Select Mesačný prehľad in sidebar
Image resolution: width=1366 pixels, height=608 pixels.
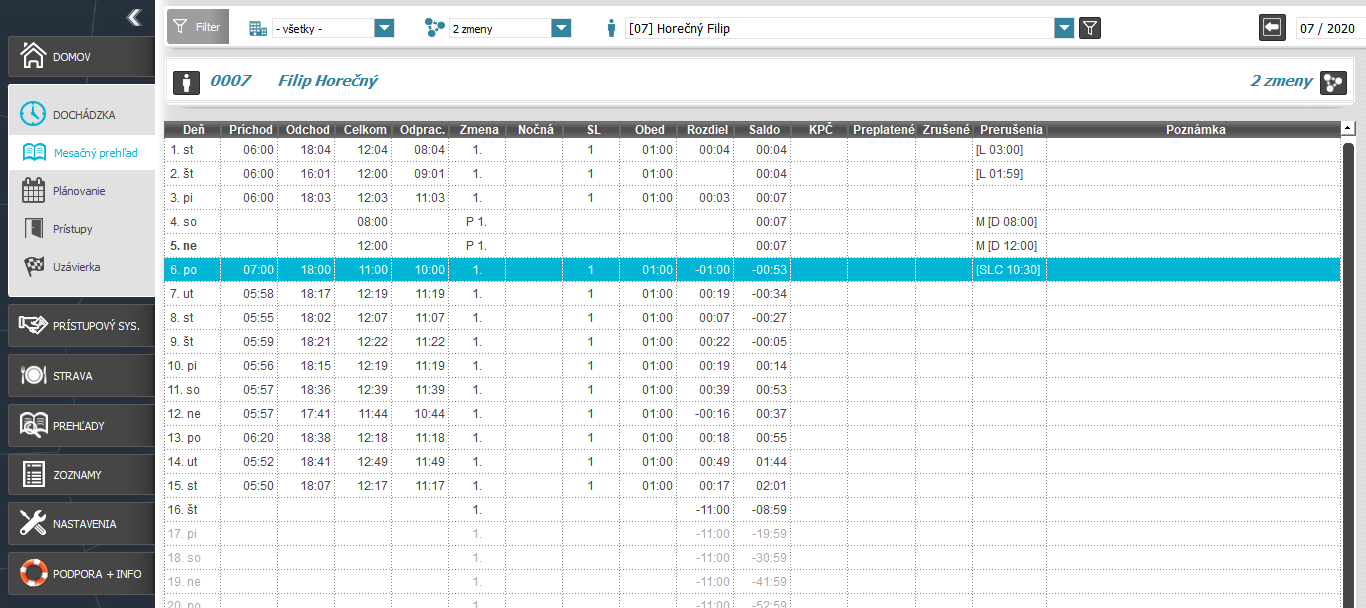tap(83, 153)
